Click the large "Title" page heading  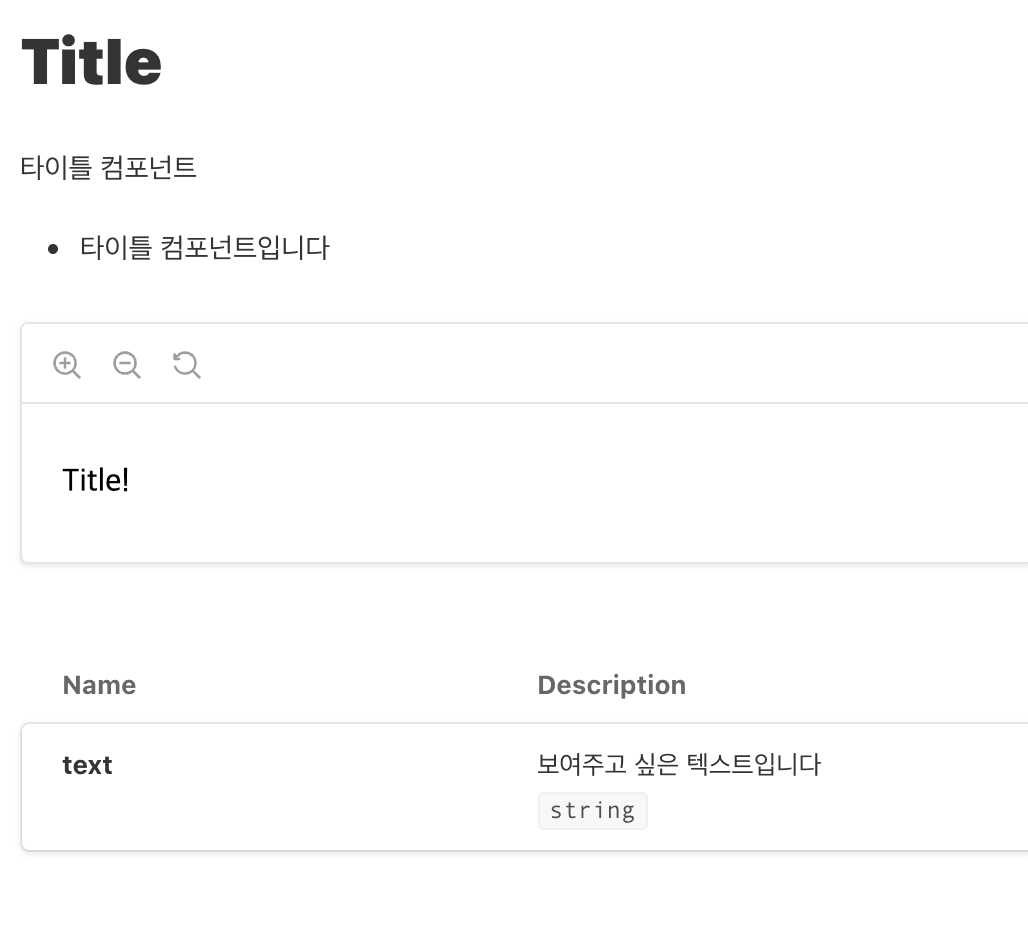91,62
